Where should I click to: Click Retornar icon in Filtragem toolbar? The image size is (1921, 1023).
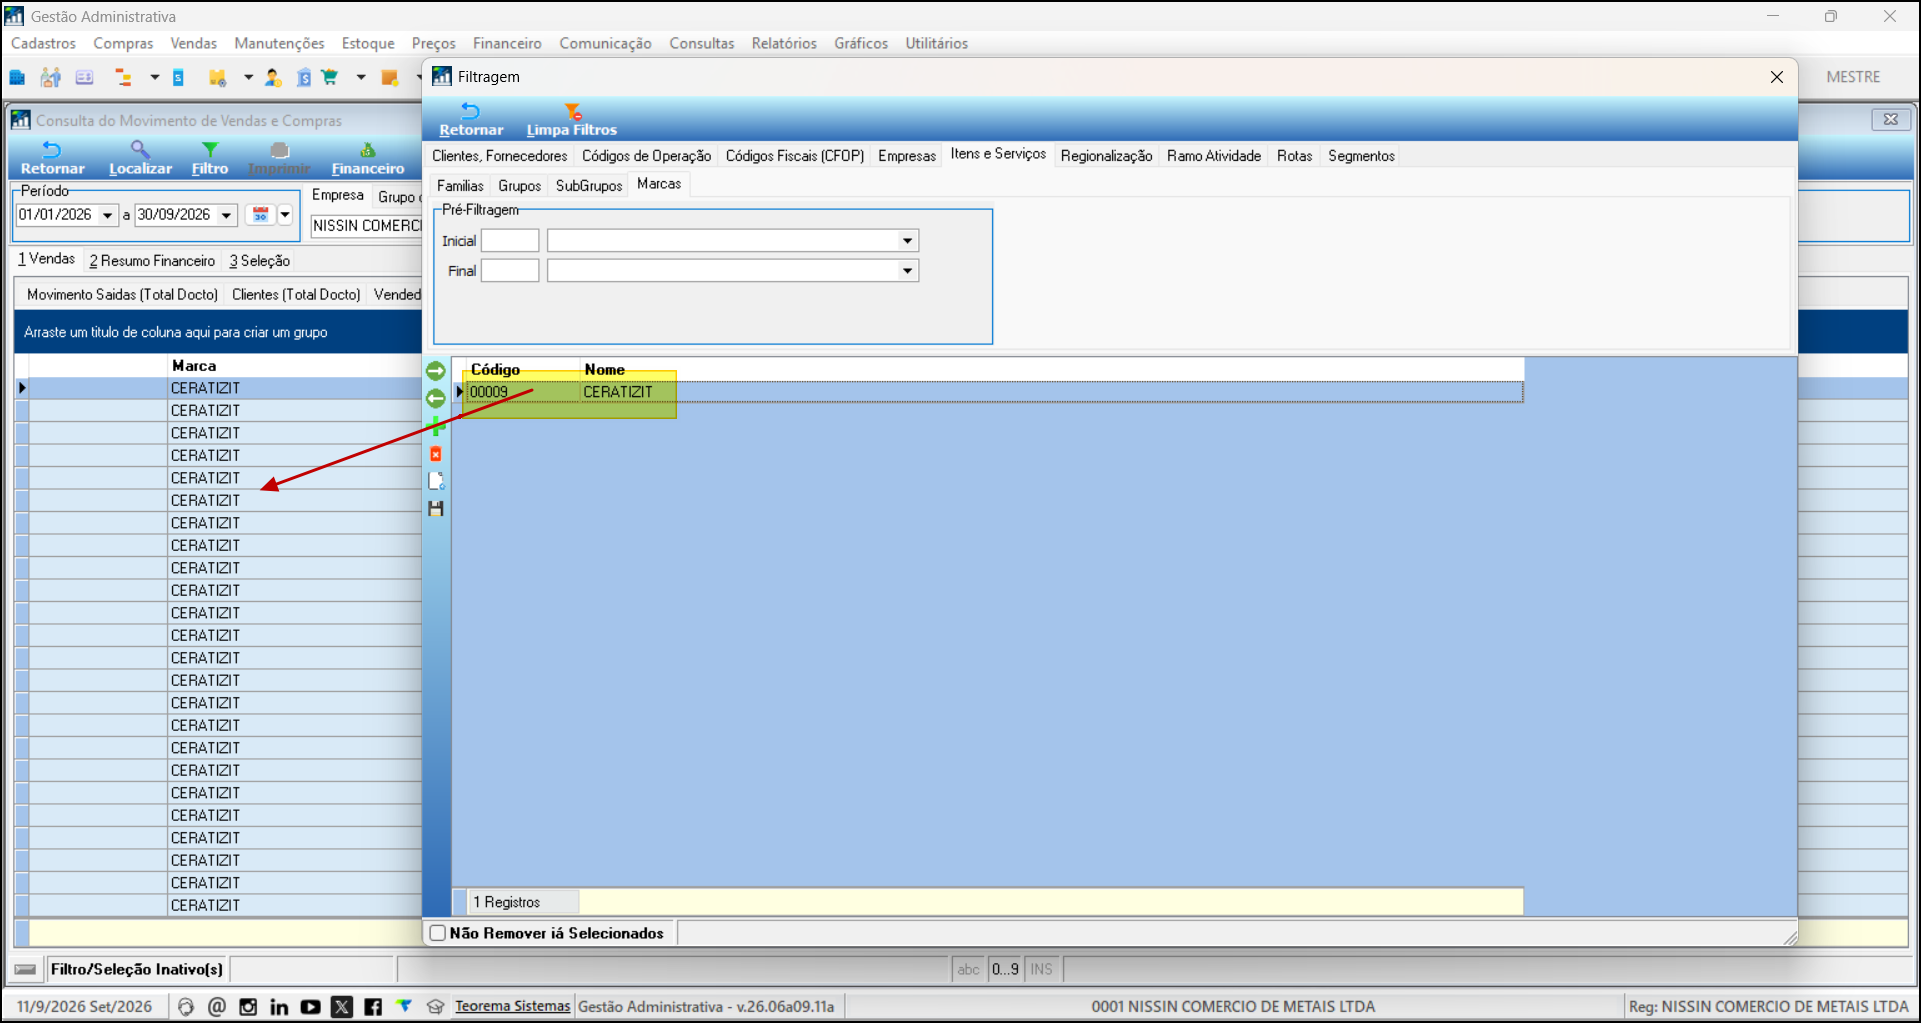click(x=471, y=111)
